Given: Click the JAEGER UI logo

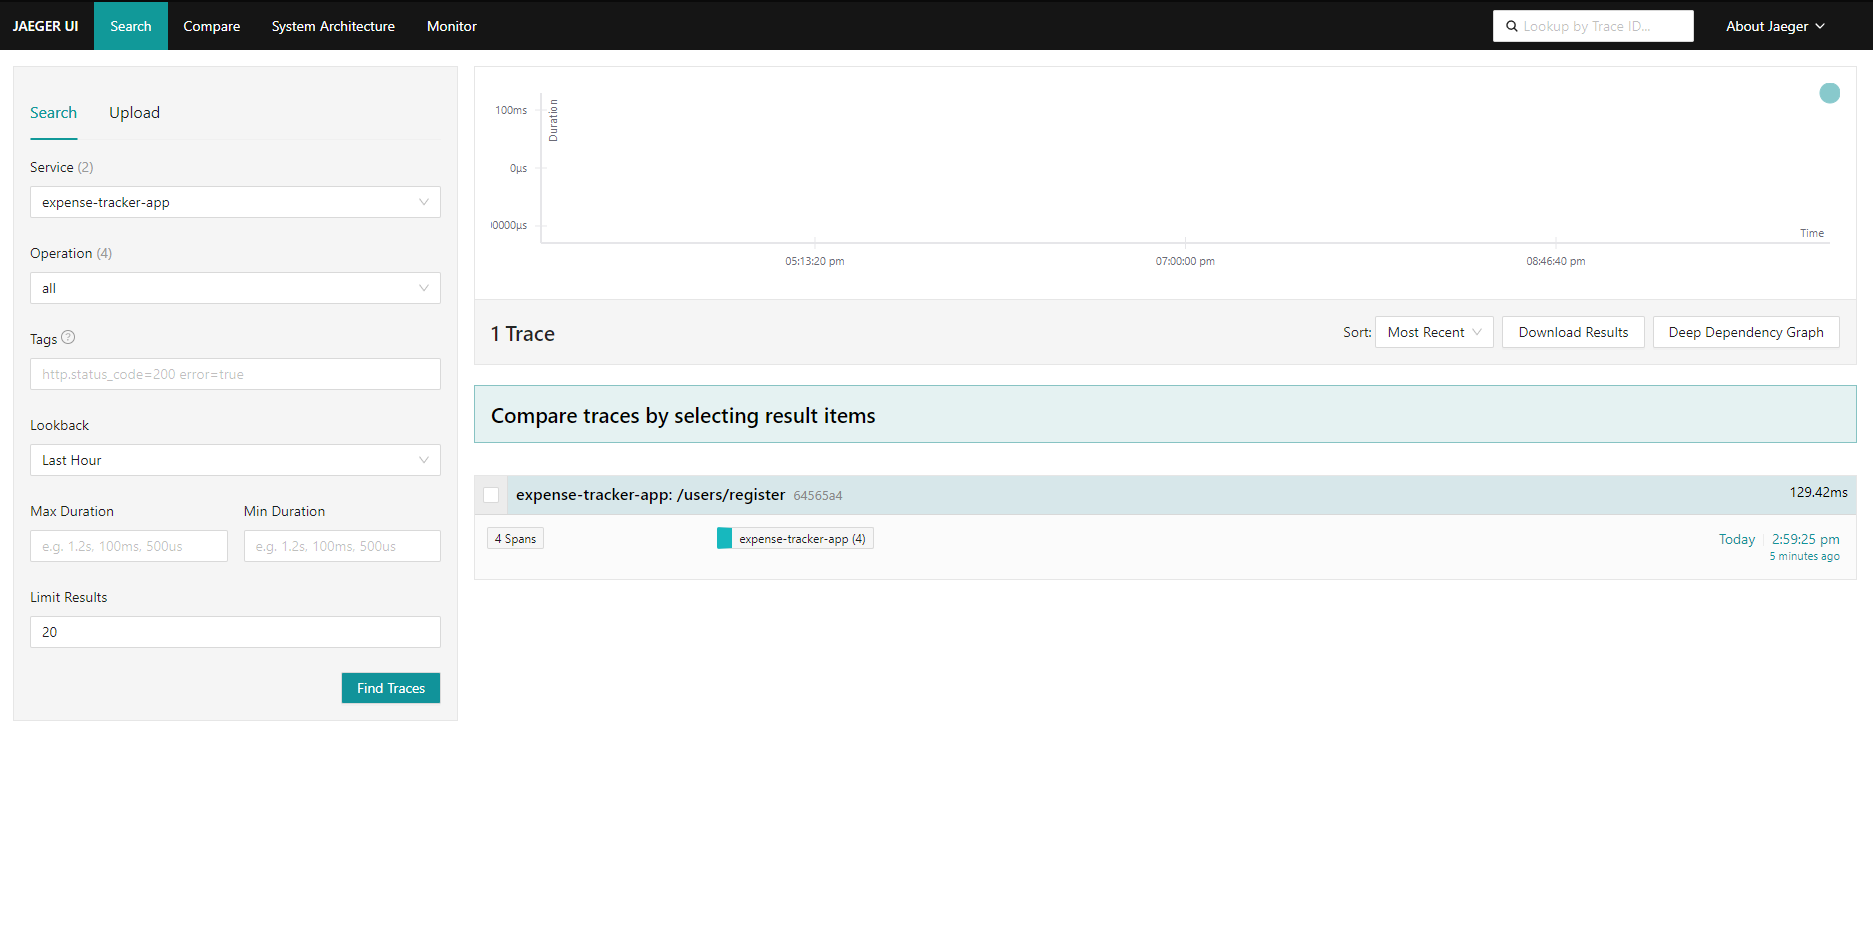Looking at the screenshot, I should pyautogui.click(x=46, y=26).
